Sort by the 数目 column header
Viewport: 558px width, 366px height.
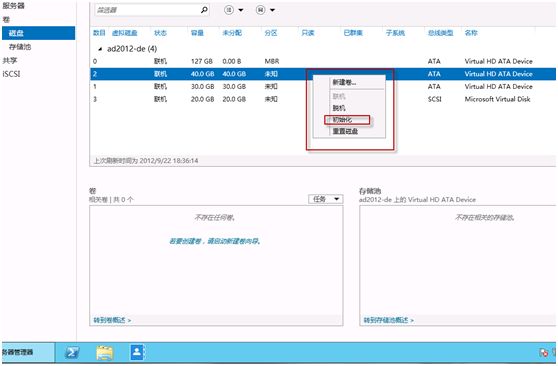tap(99, 33)
